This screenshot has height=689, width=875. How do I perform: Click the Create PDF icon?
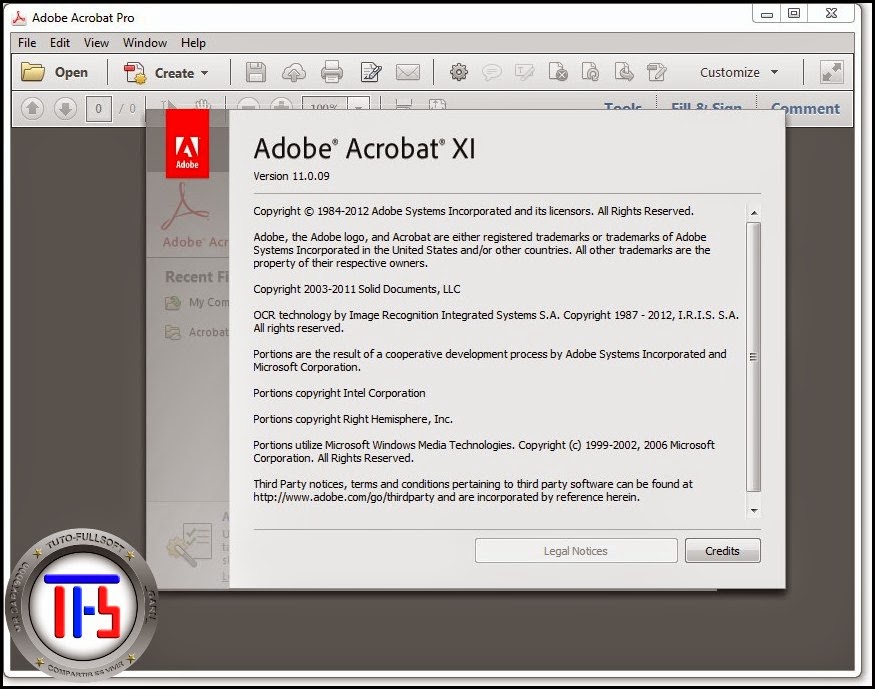134,73
